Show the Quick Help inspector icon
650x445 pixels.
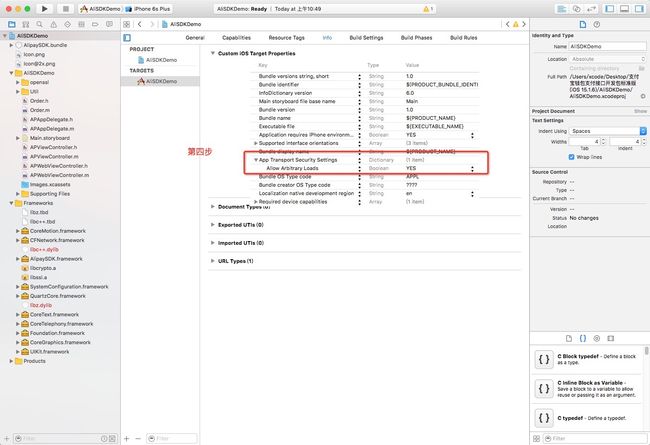click(597, 24)
